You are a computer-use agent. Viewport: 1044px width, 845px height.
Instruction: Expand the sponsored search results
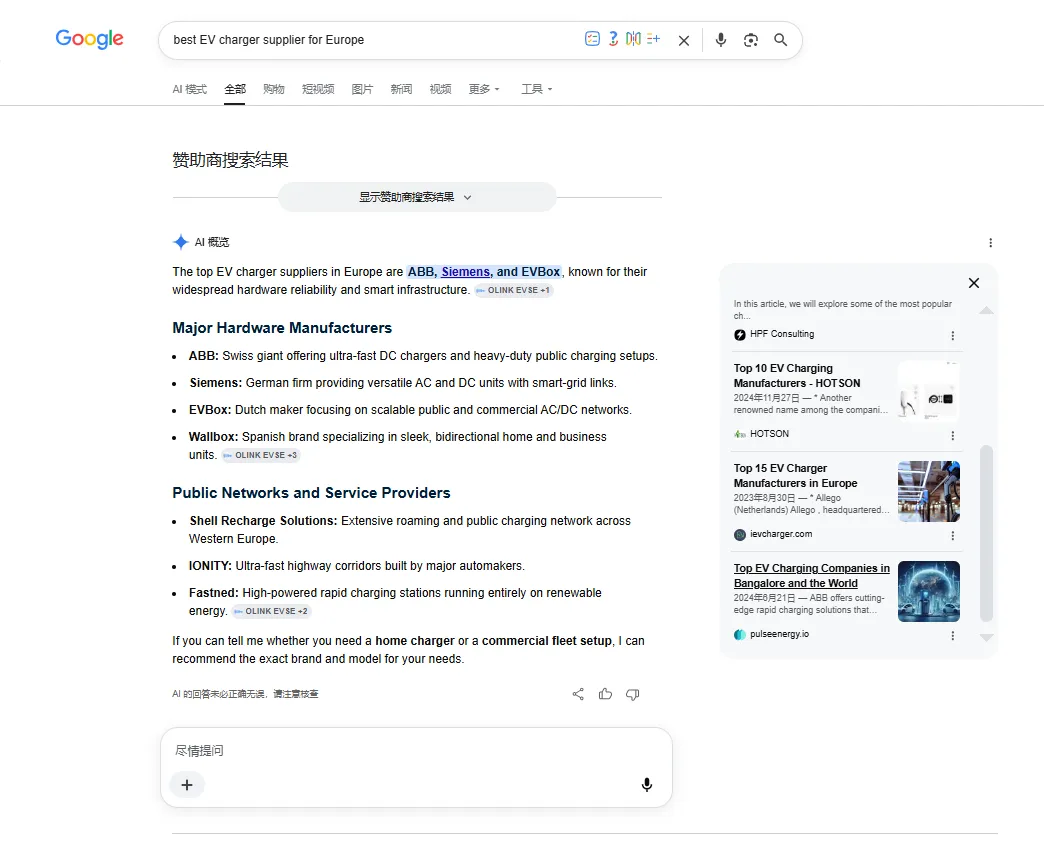417,197
